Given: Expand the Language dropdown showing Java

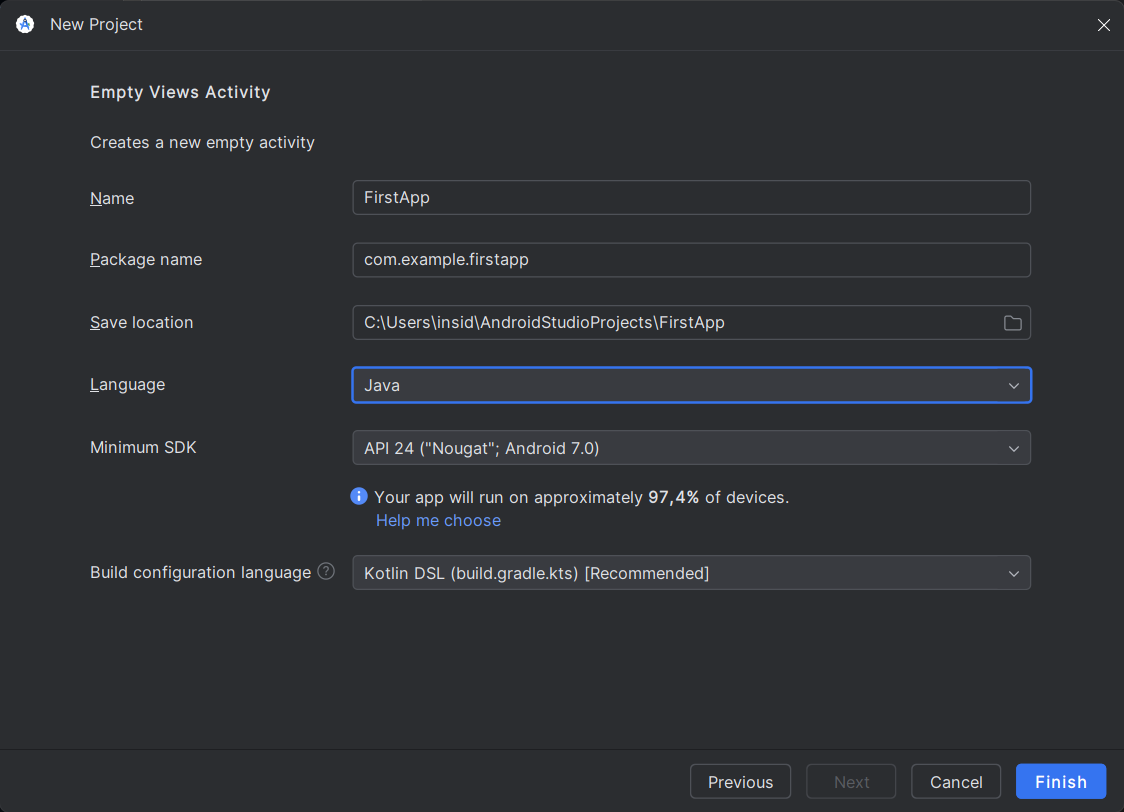Looking at the screenshot, I should 691,385.
